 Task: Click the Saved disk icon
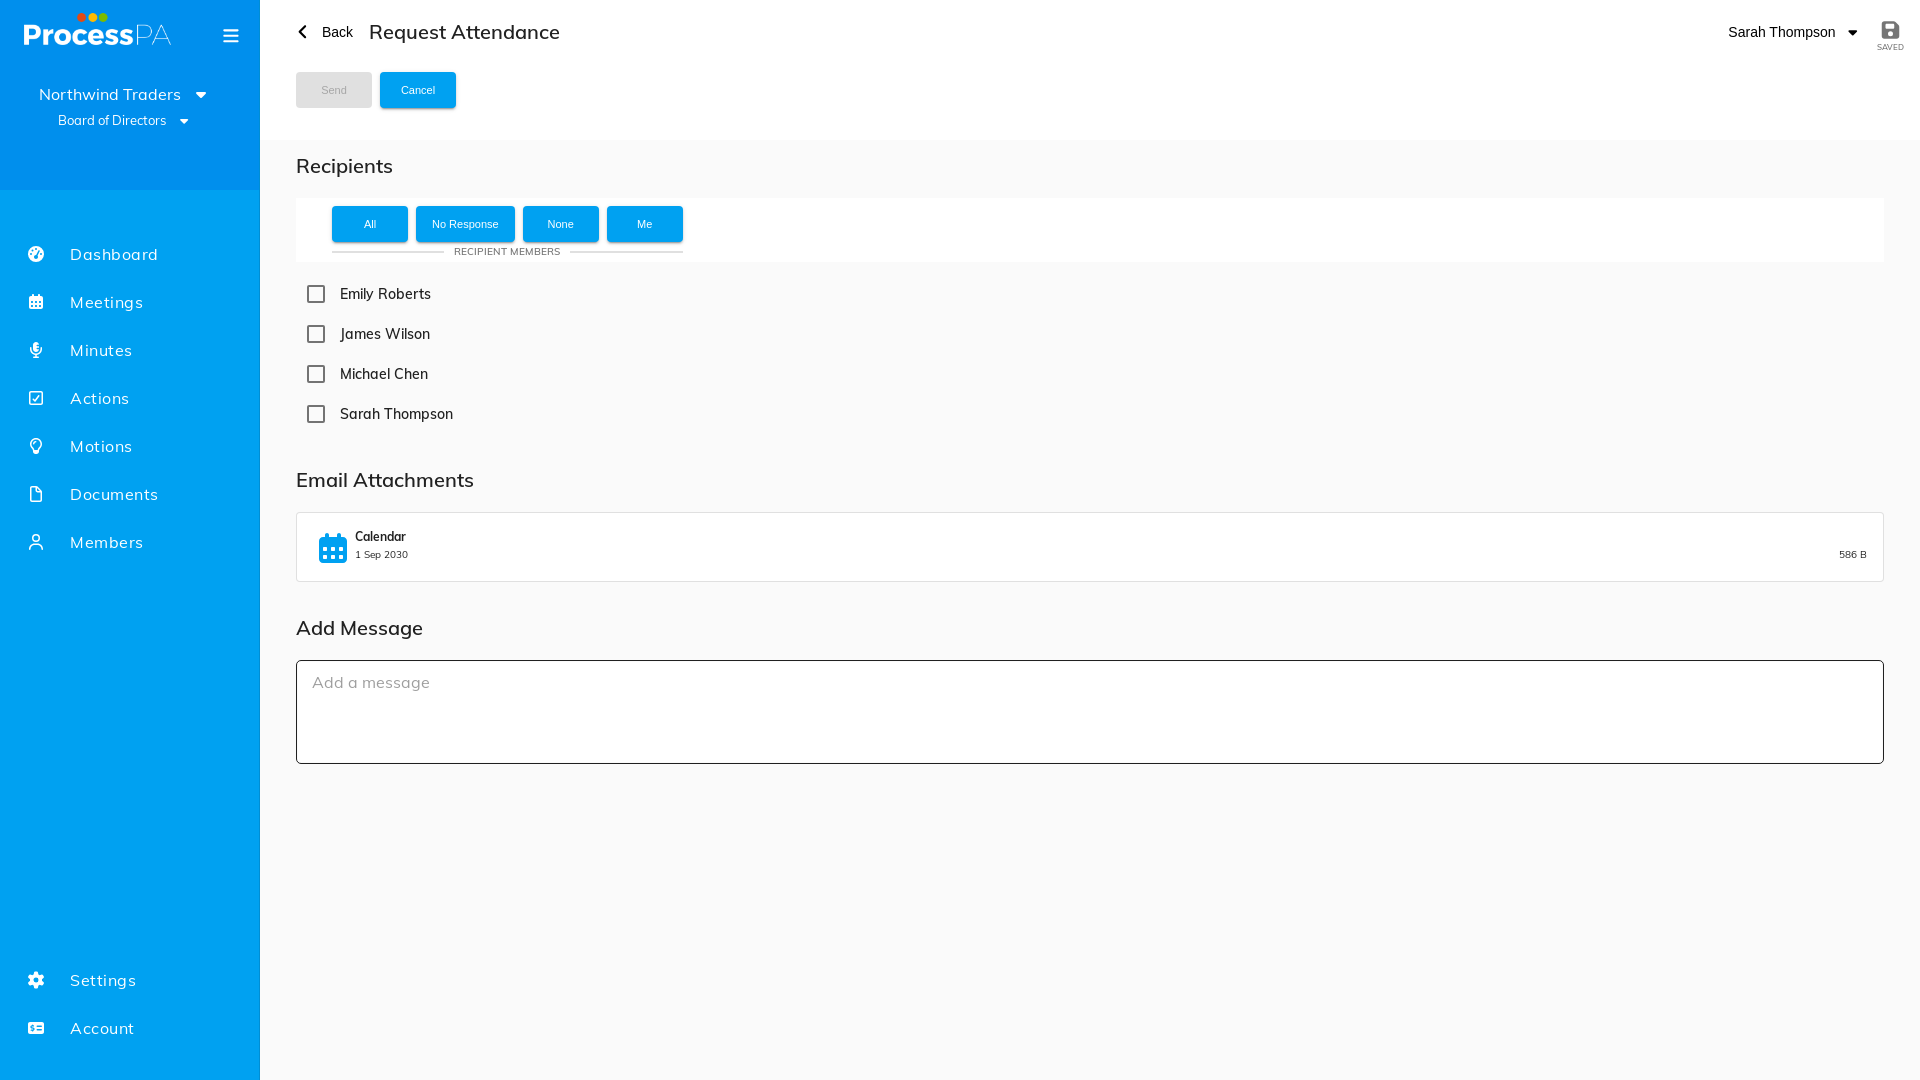click(x=1890, y=30)
